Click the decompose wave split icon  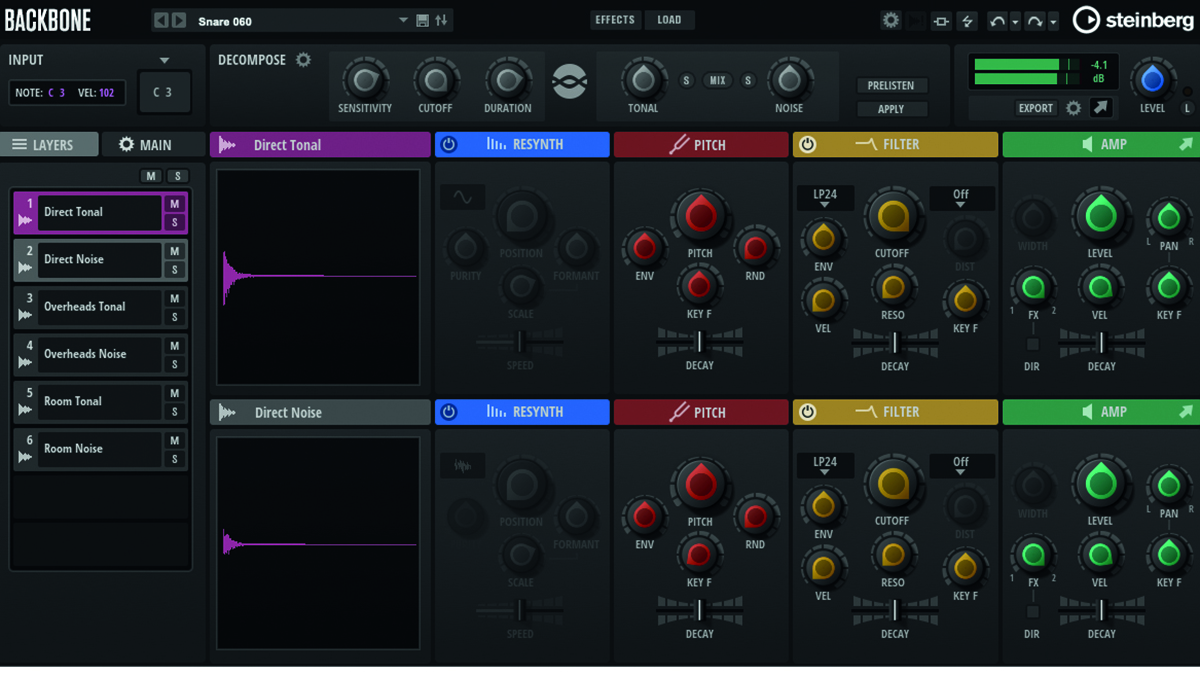(x=570, y=81)
